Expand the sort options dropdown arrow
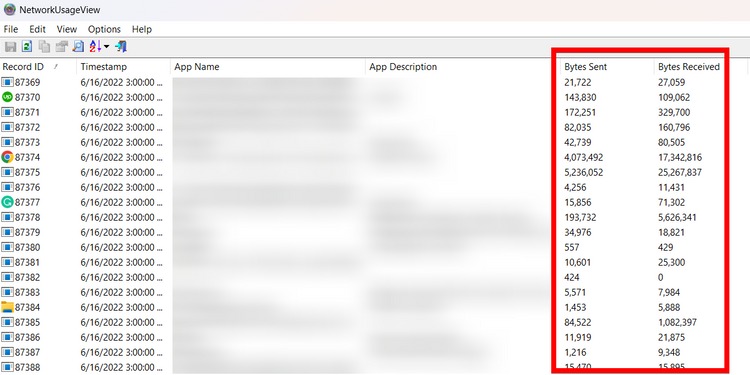This screenshot has width=750, height=375. click(106, 47)
